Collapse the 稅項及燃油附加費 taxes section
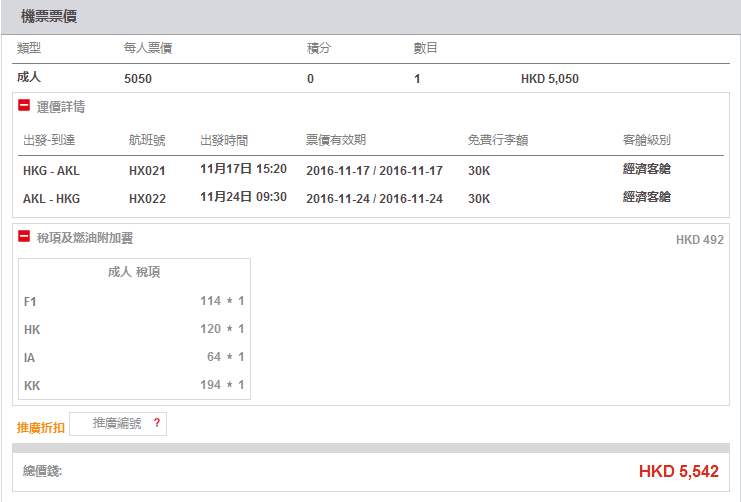Viewport: 741px width, 502px height. pos(24,236)
